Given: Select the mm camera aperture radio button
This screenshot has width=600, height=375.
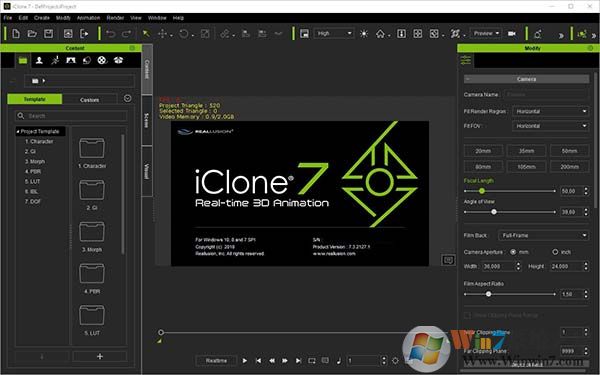Looking at the screenshot, I should tap(513, 252).
